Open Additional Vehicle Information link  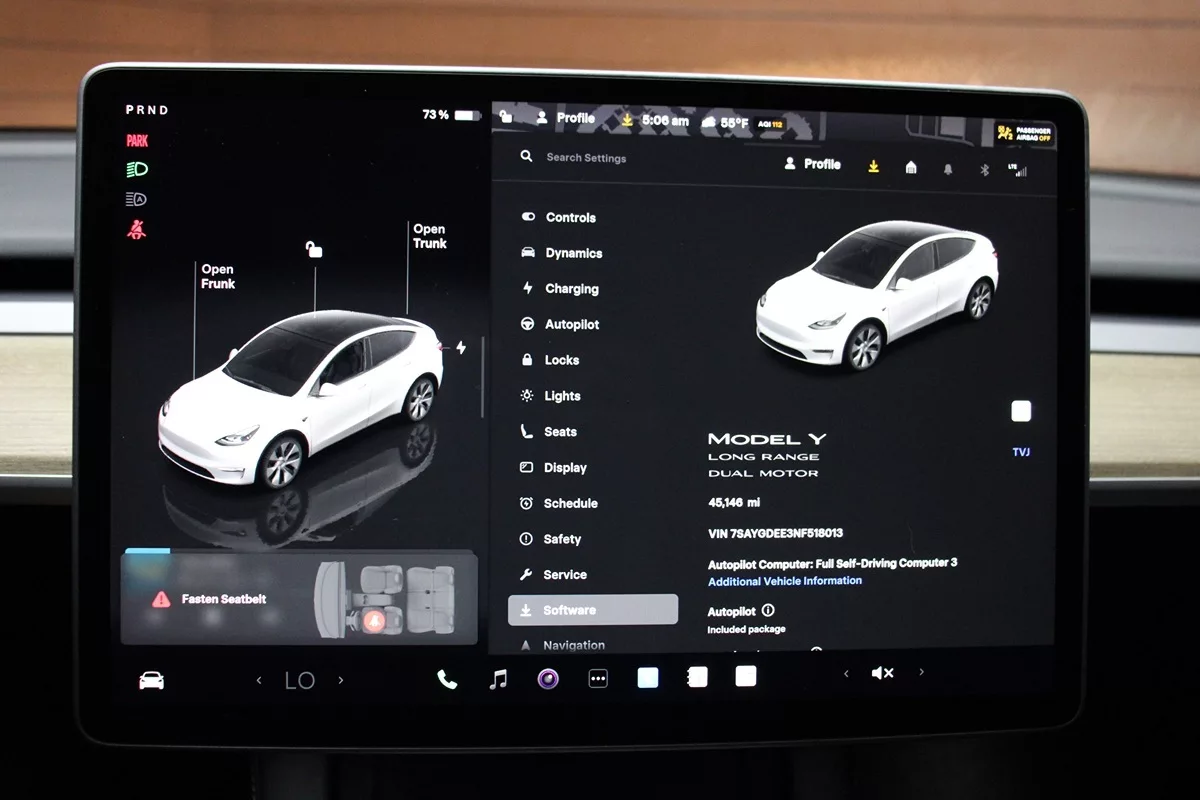click(x=784, y=581)
